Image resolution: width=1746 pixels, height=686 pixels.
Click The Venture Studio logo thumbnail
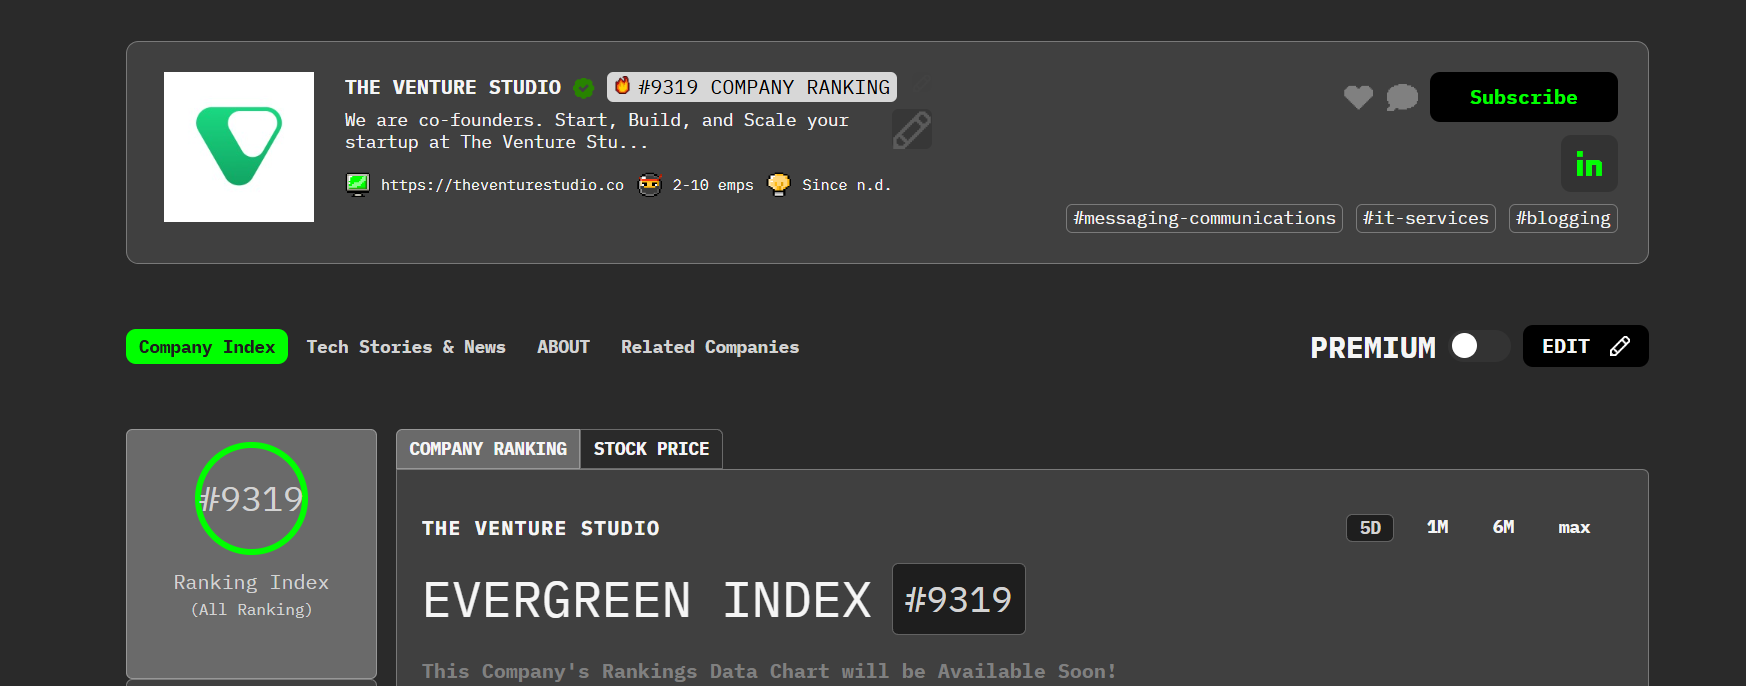click(239, 147)
